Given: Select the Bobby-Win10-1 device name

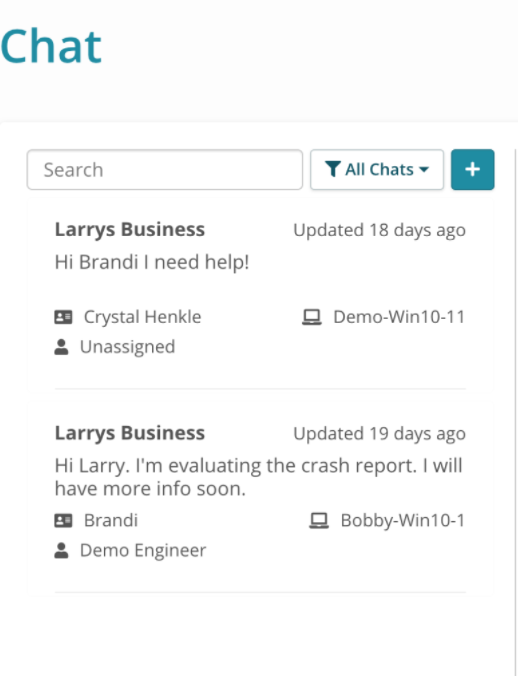Looking at the screenshot, I should (x=403, y=520).
